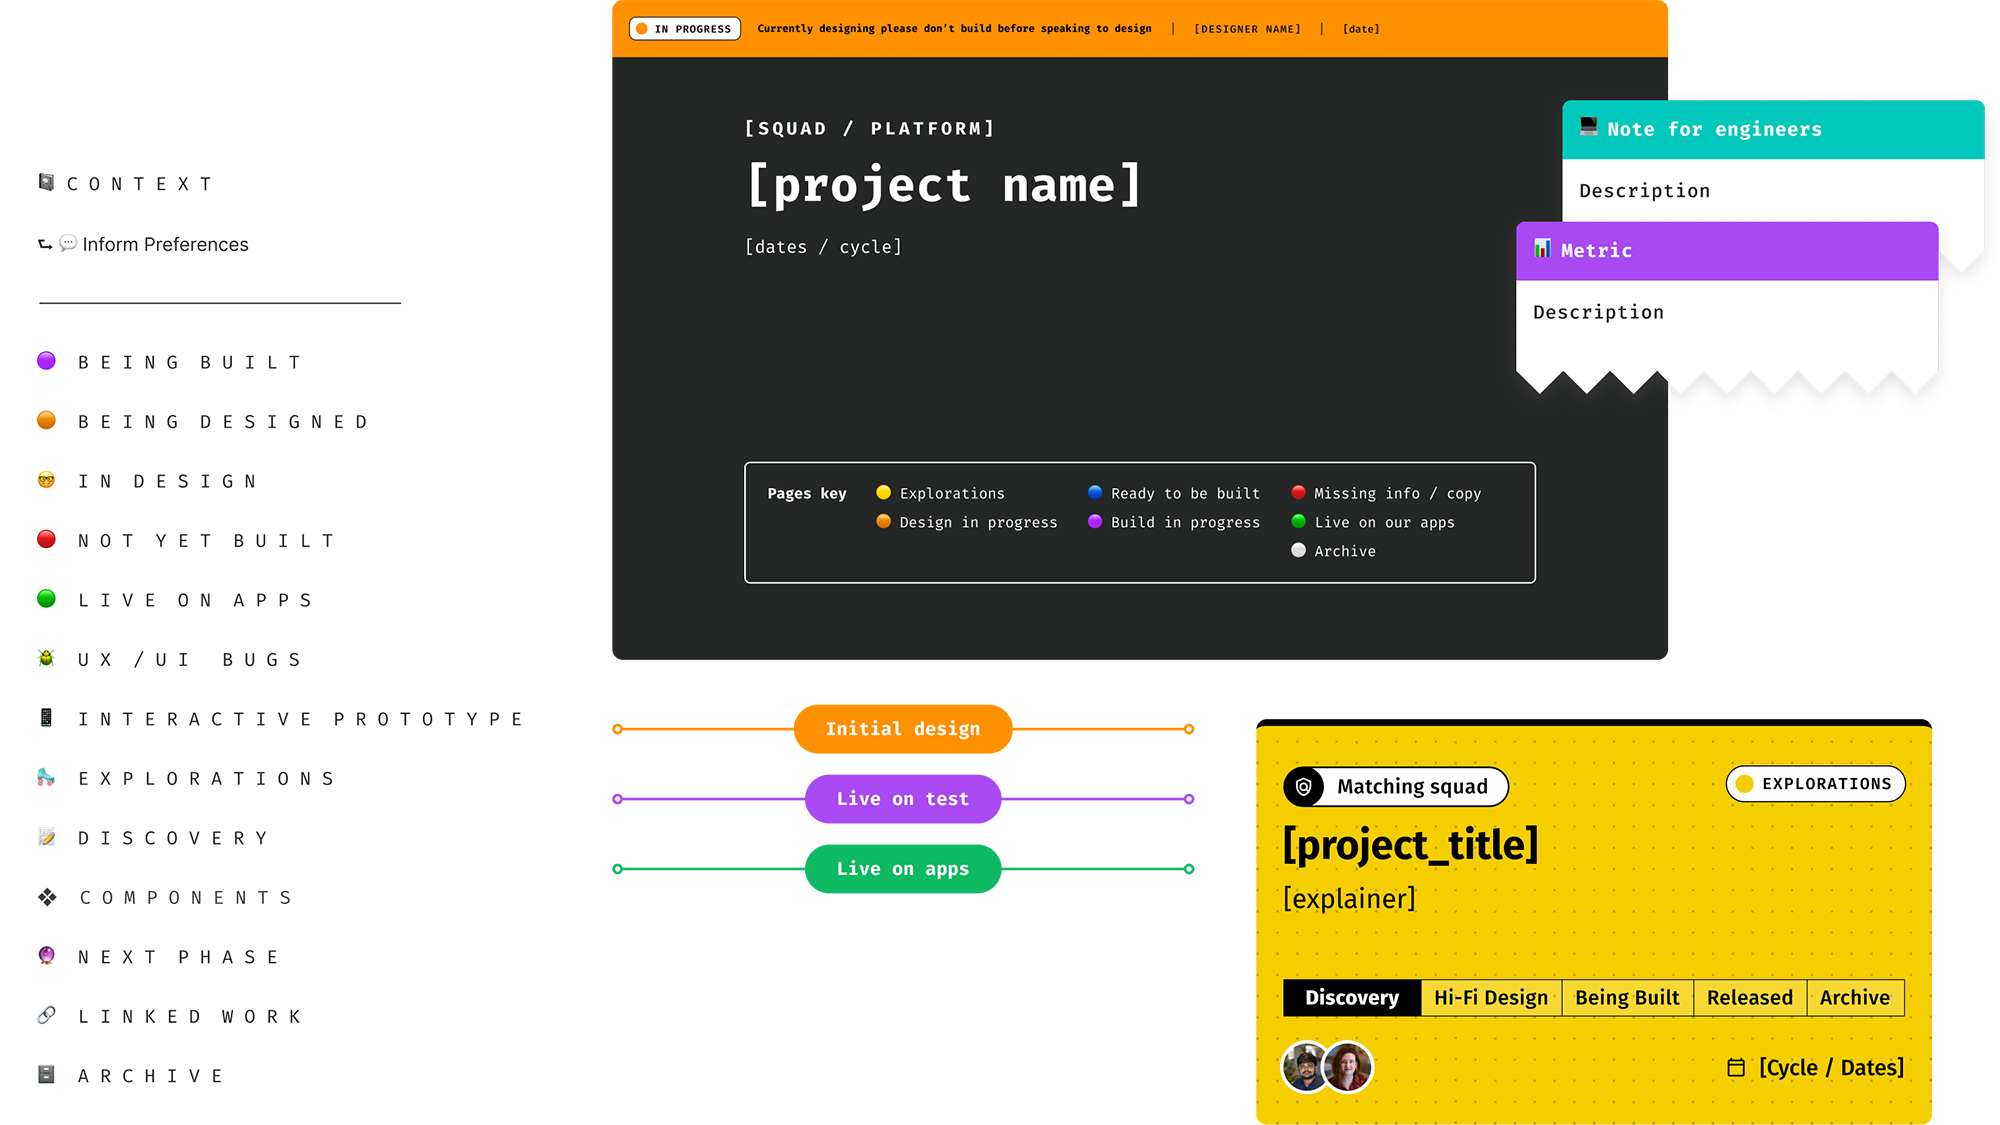
Task: Click the [date] placeholder in the orange banner
Action: click(1361, 29)
